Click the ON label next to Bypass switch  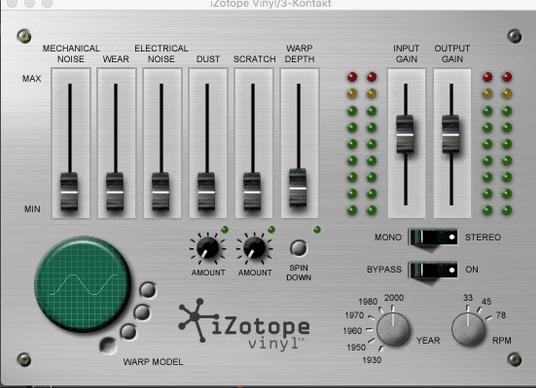tap(472, 270)
